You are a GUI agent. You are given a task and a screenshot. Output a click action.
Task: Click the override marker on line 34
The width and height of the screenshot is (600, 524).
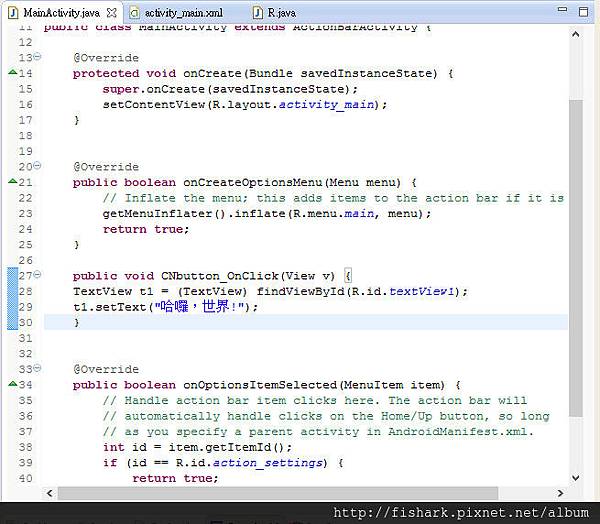click(x=13, y=384)
